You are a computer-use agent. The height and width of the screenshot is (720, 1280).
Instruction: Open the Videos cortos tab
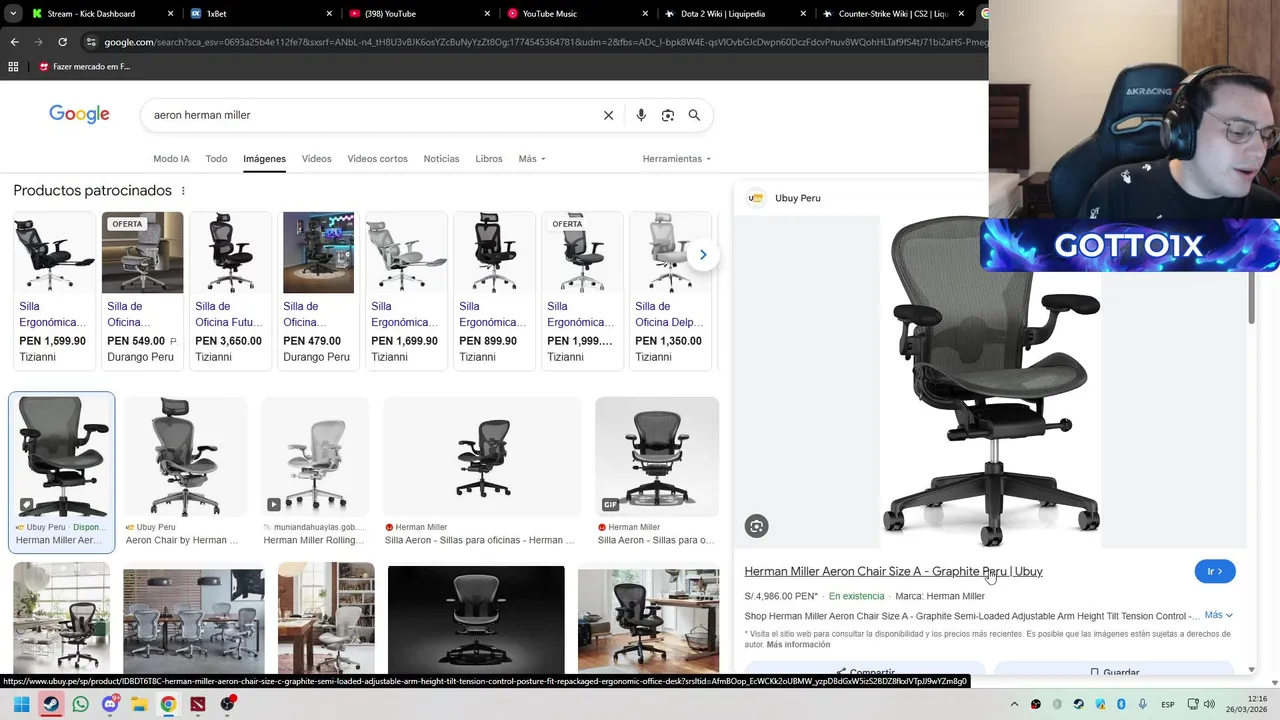coord(377,159)
